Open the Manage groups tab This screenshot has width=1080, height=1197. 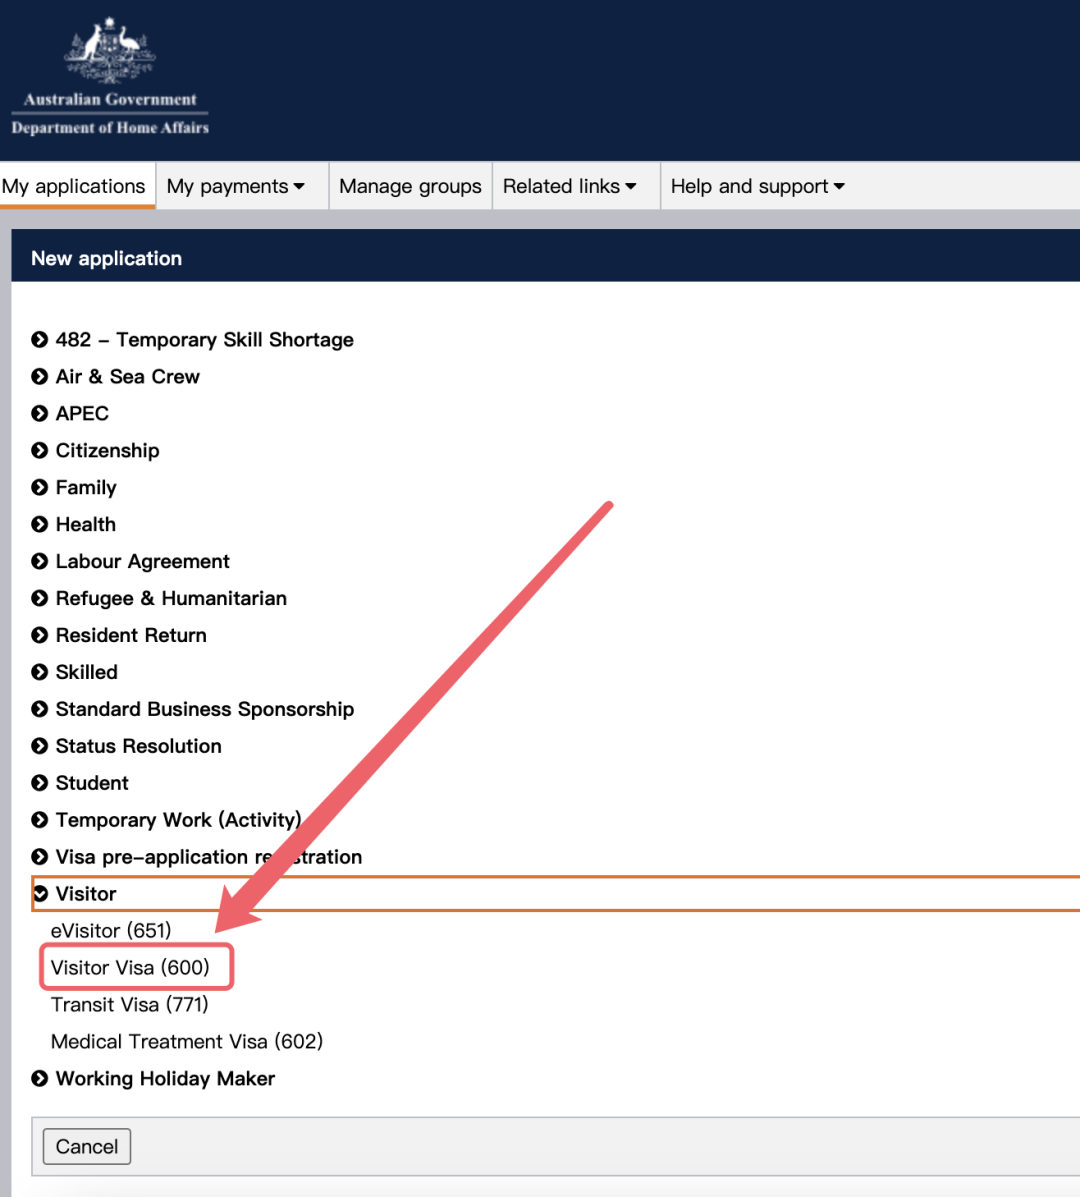click(x=410, y=186)
